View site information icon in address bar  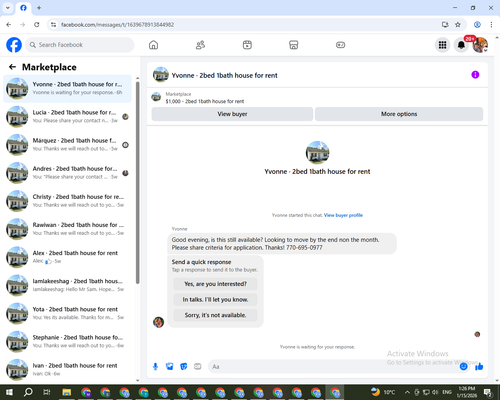[53, 25]
